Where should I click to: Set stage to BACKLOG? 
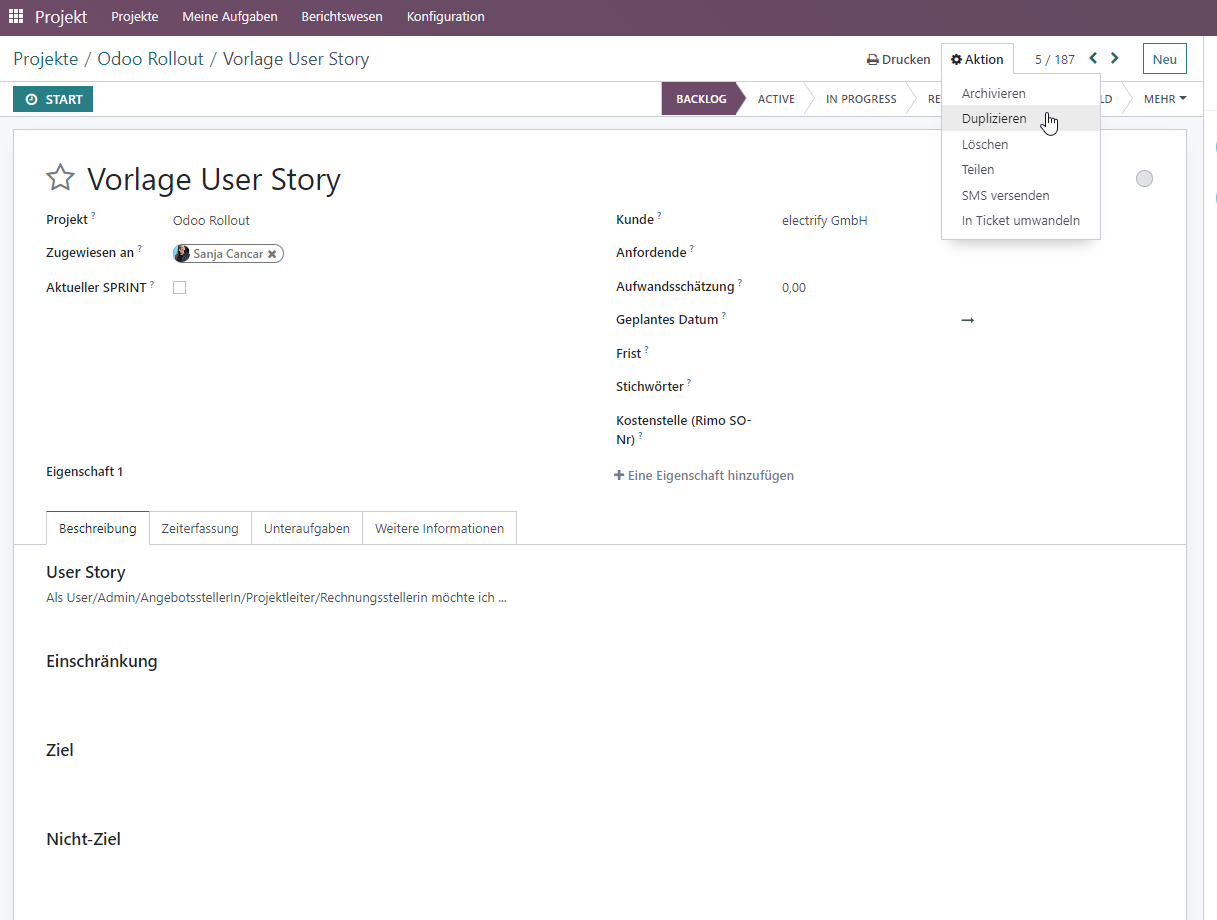click(701, 99)
